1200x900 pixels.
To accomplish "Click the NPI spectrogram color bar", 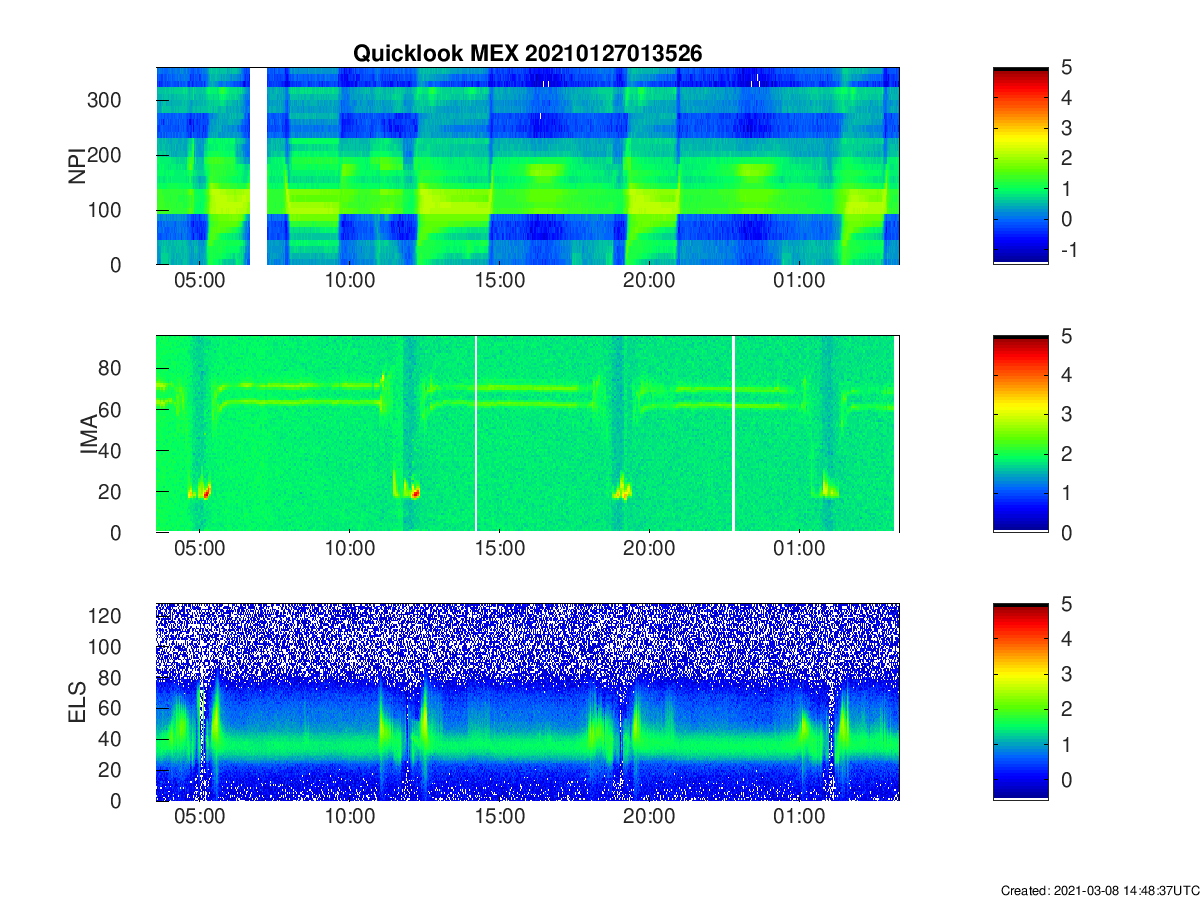I will coord(1020,165).
